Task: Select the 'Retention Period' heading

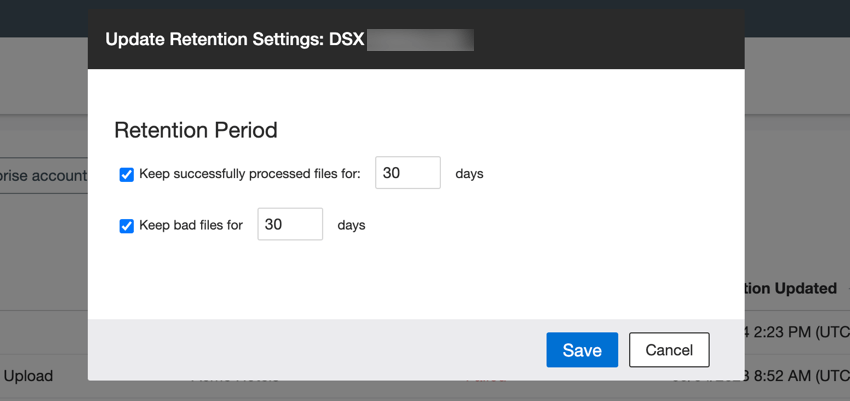Action: click(x=195, y=130)
